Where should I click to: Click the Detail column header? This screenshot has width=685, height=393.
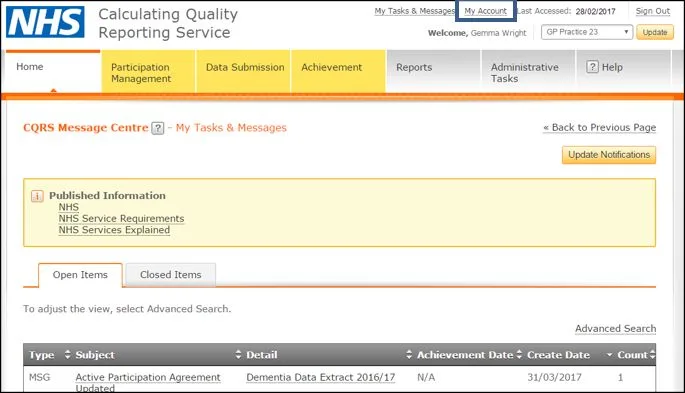click(262, 355)
